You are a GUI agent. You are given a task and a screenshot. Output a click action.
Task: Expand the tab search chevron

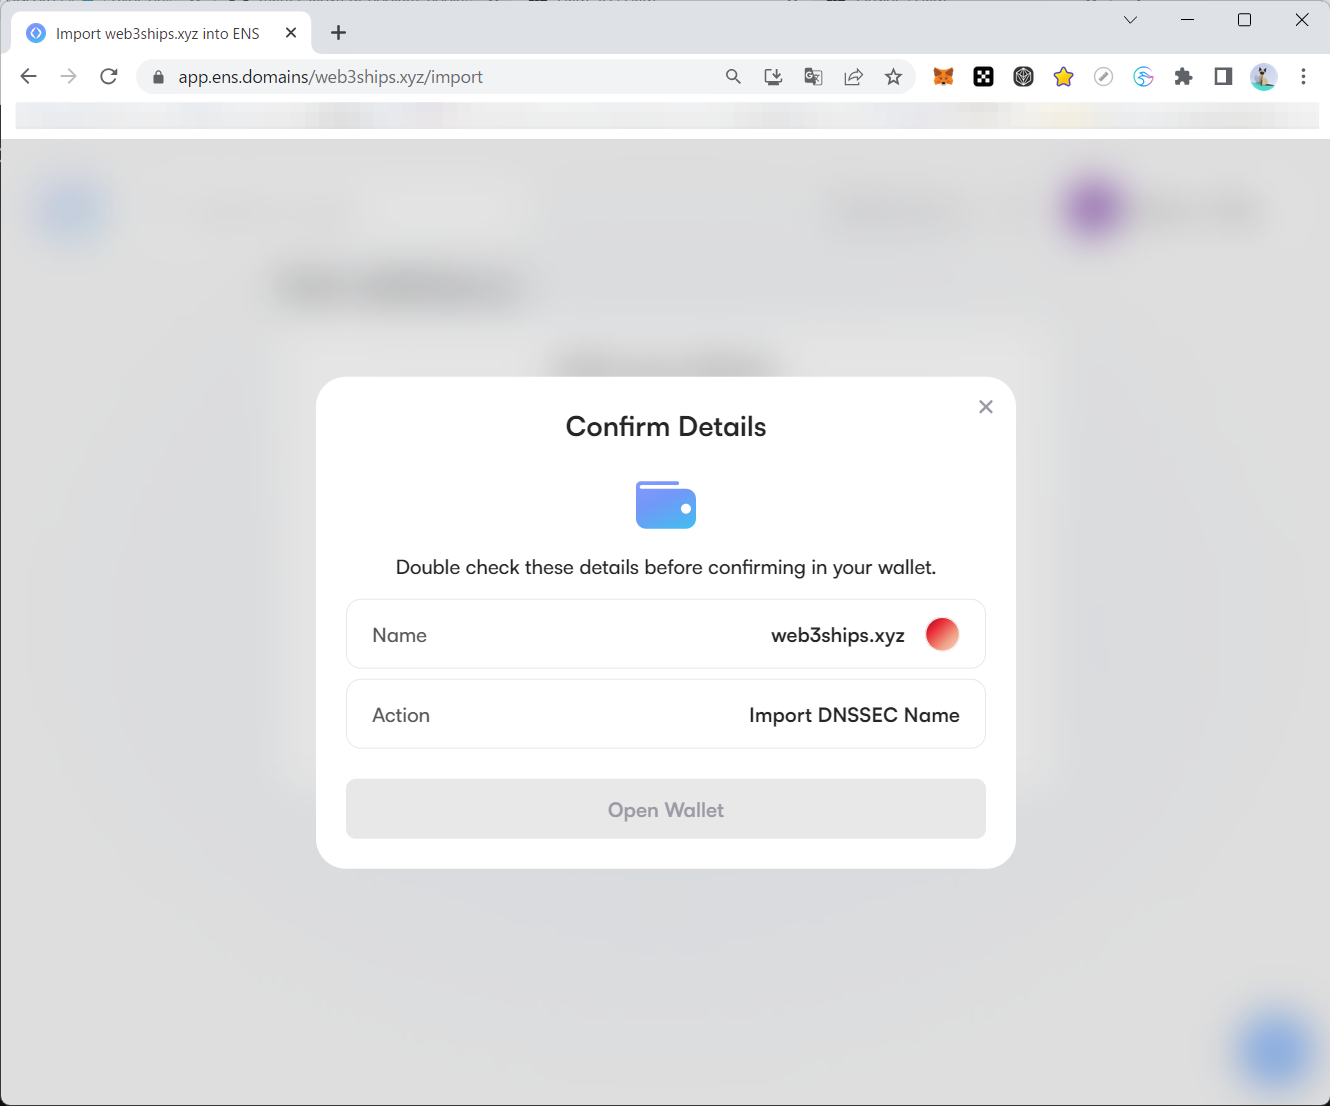[x=1130, y=20]
